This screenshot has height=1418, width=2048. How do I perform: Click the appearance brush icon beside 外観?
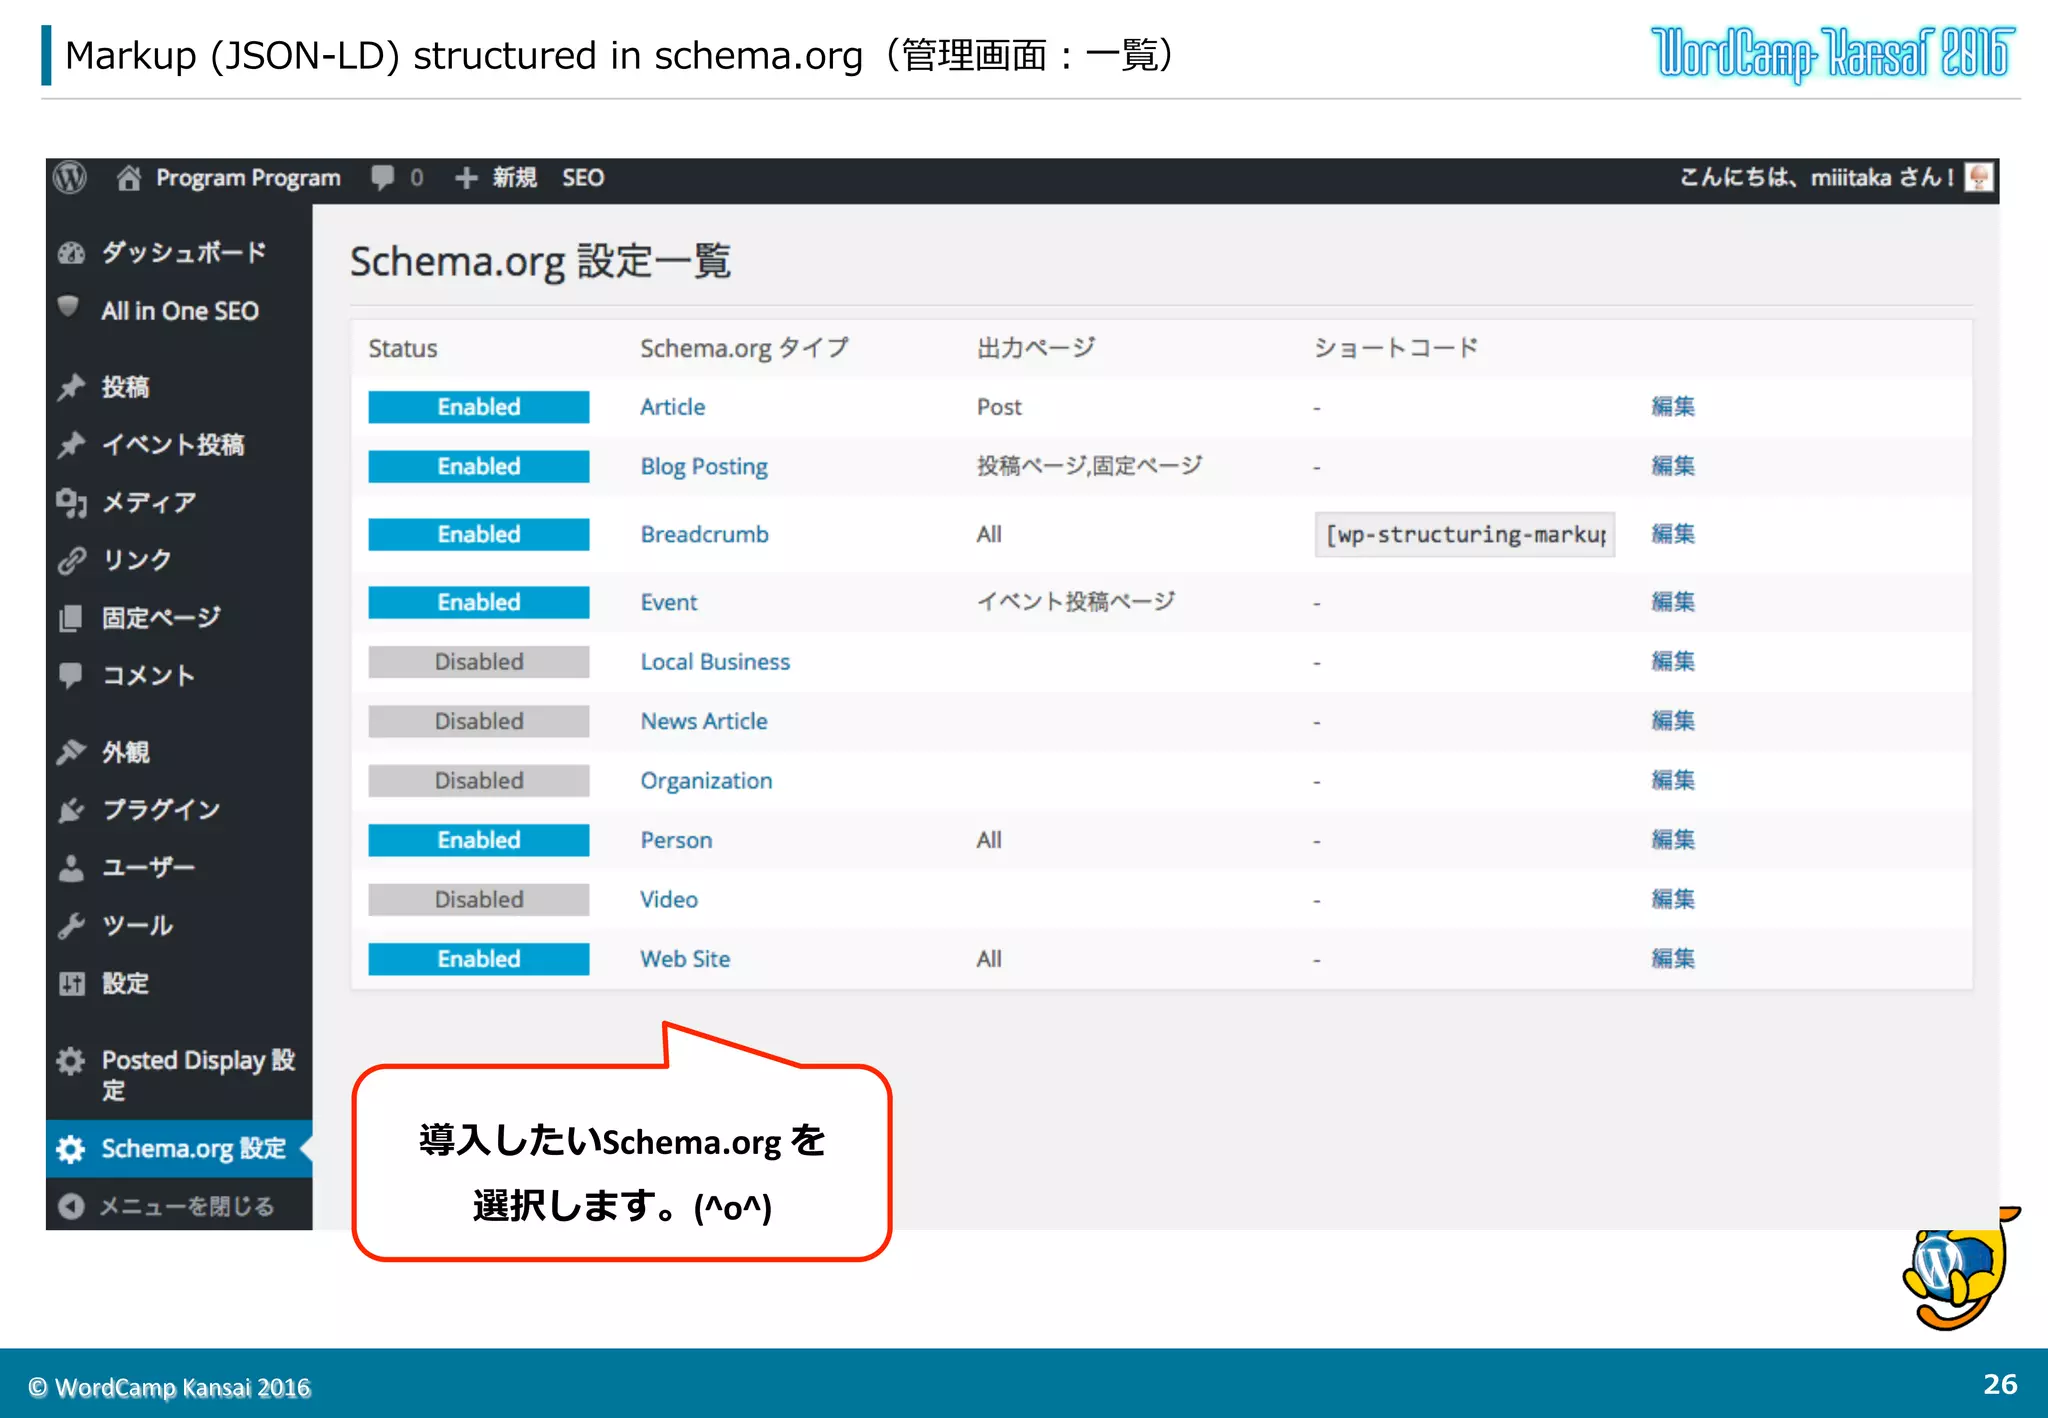click(71, 752)
